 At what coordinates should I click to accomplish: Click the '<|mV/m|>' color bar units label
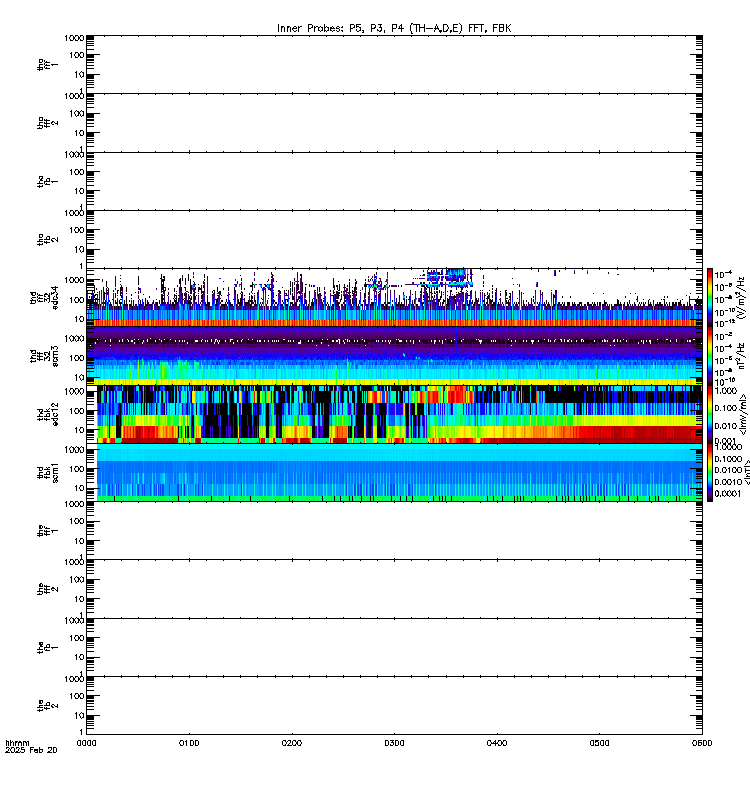click(744, 414)
